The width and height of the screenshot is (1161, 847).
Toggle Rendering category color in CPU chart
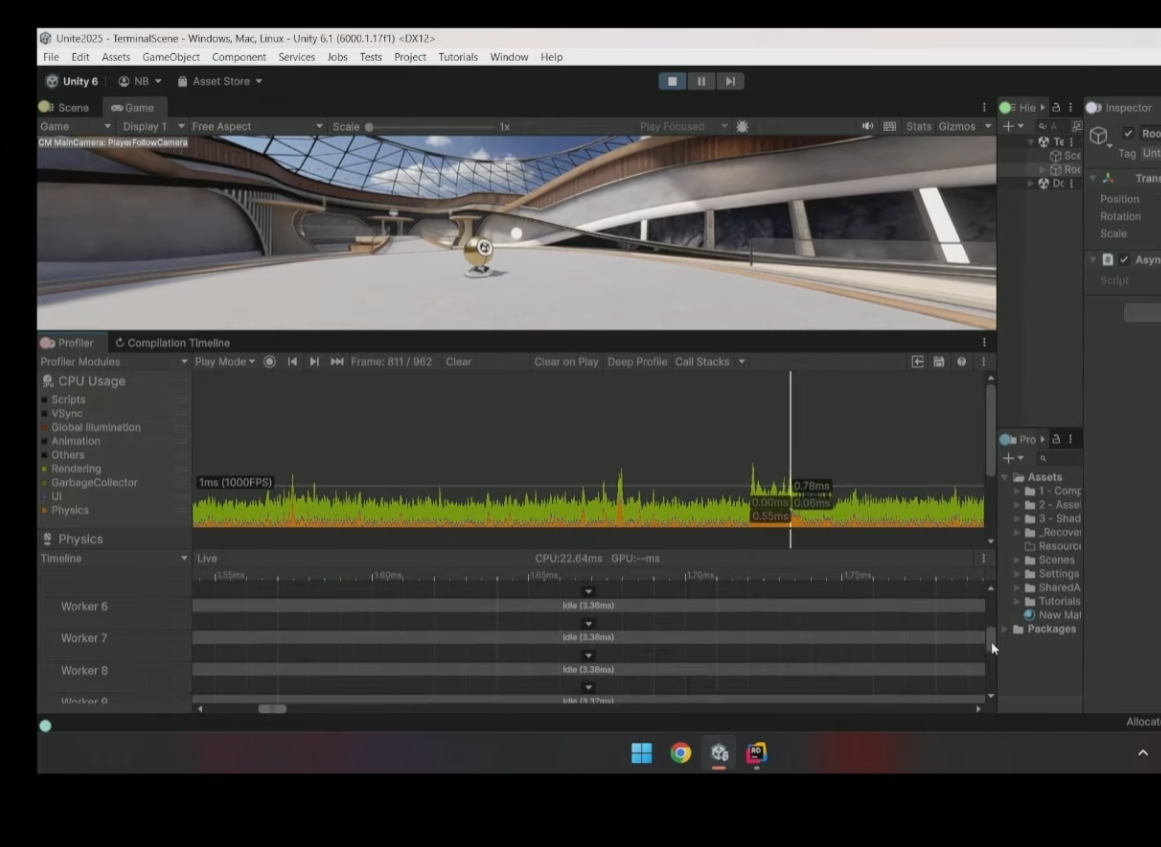pyautogui.click(x=44, y=469)
